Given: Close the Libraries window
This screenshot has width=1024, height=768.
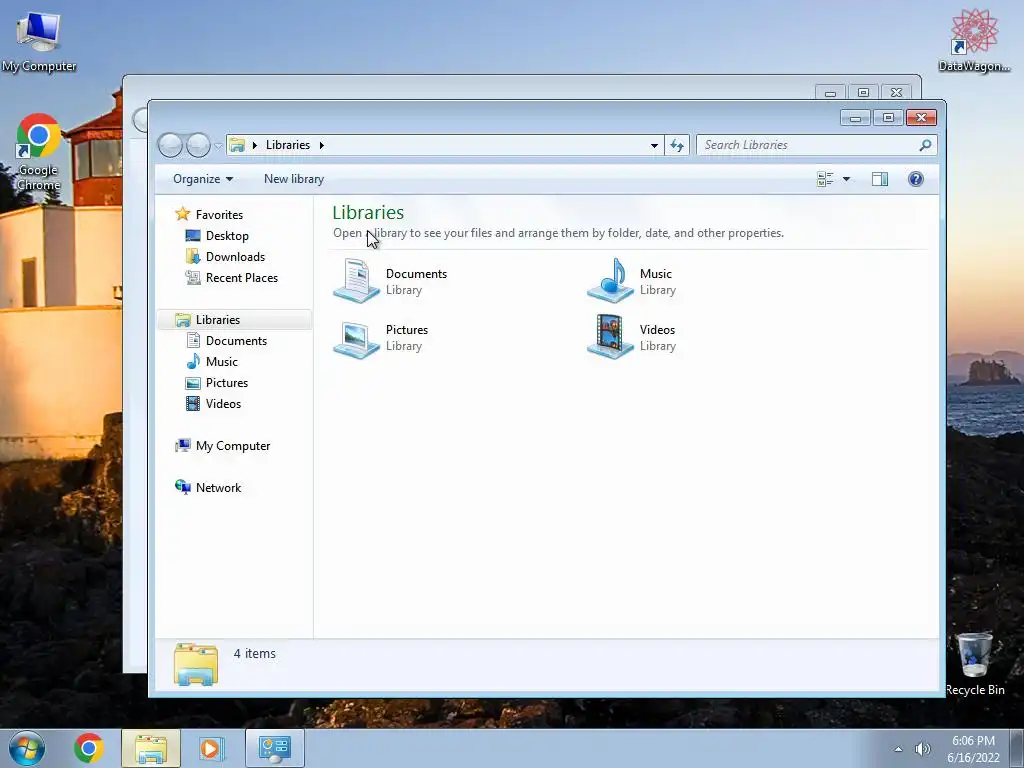Looking at the screenshot, I should (921, 118).
